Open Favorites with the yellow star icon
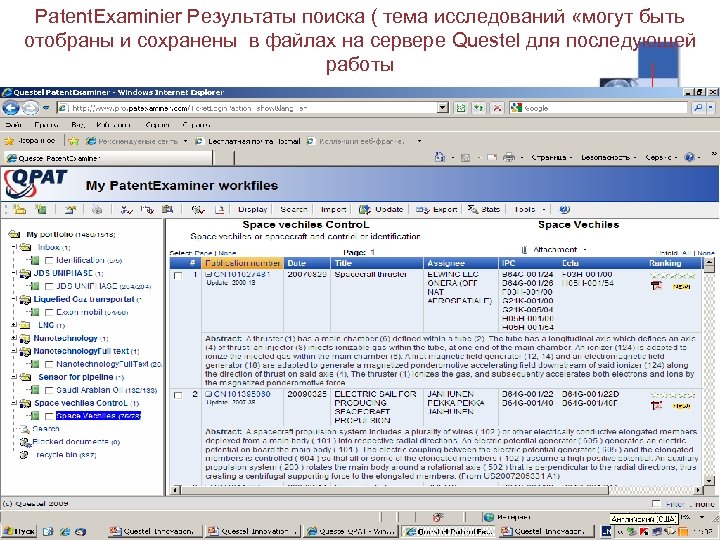Image resolution: width=720 pixels, height=540 pixels. (8, 141)
